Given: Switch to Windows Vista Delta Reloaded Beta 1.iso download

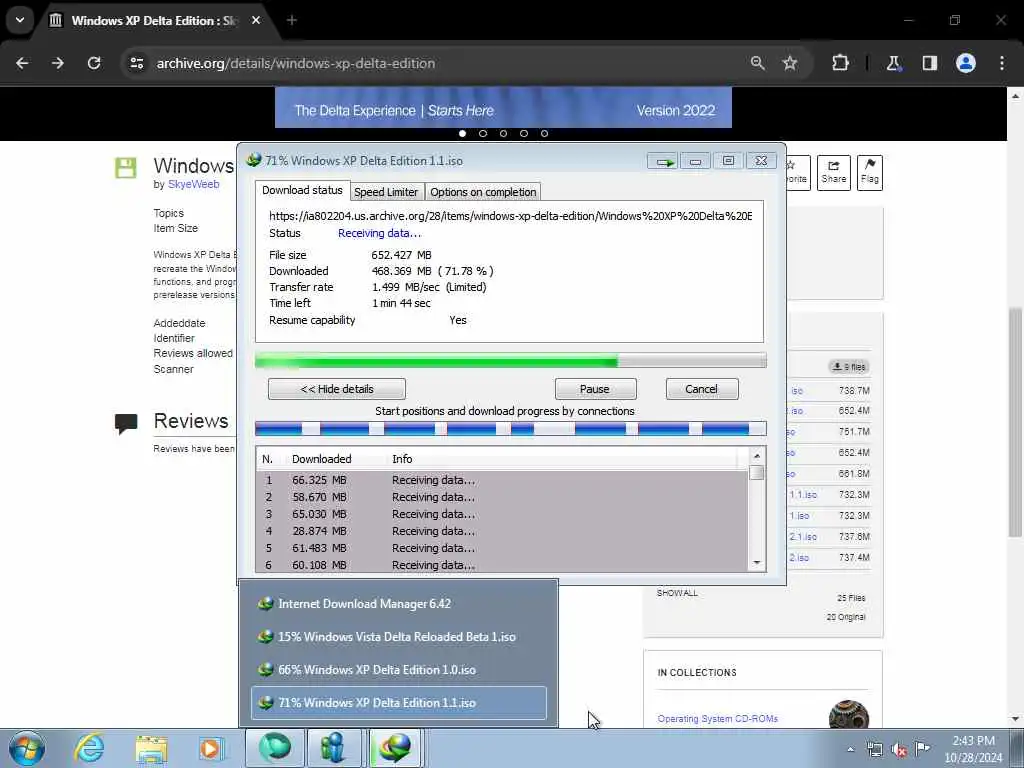Looking at the screenshot, I should pos(398,637).
